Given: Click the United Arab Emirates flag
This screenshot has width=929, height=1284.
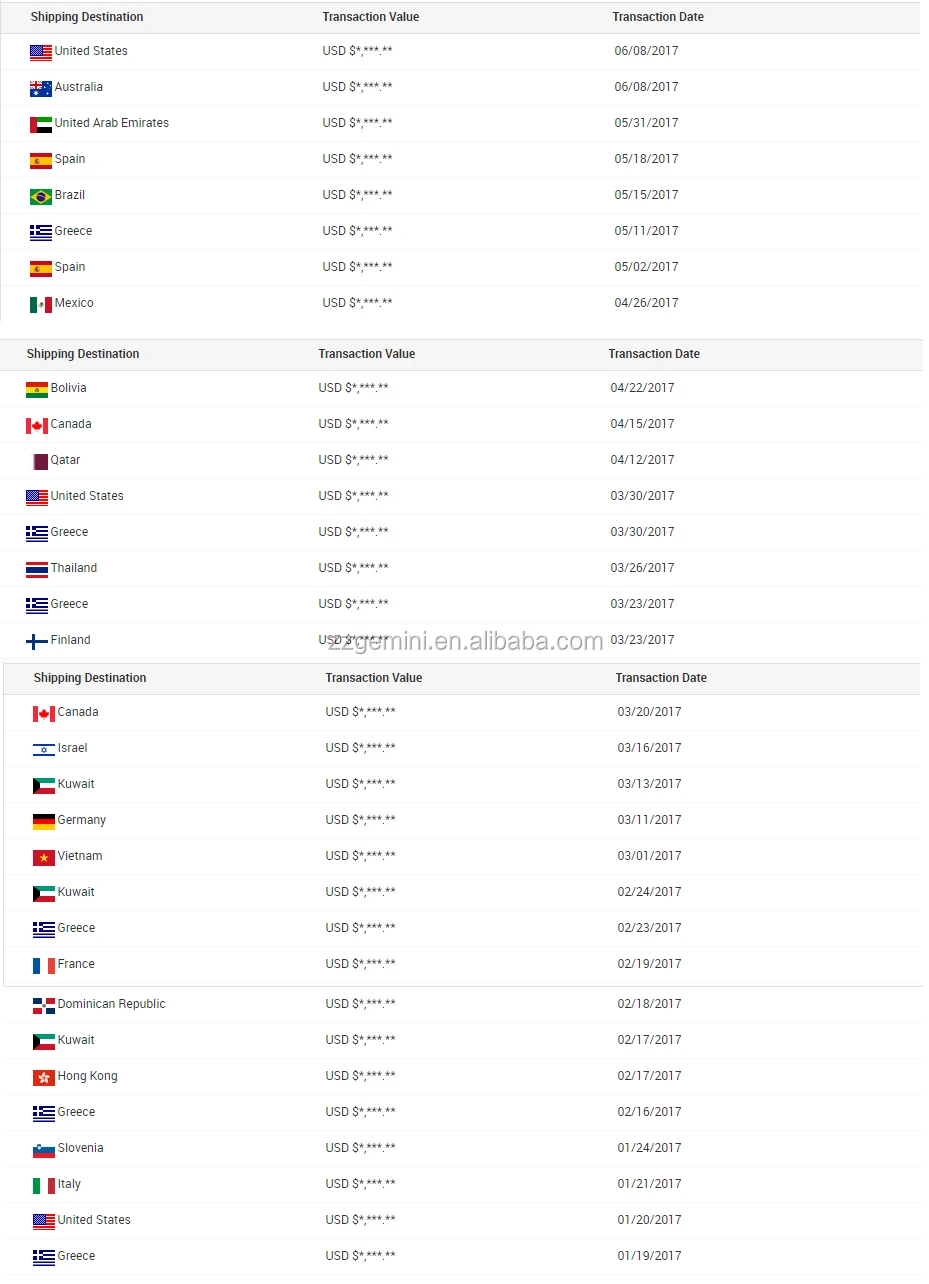Looking at the screenshot, I should click(41, 124).
